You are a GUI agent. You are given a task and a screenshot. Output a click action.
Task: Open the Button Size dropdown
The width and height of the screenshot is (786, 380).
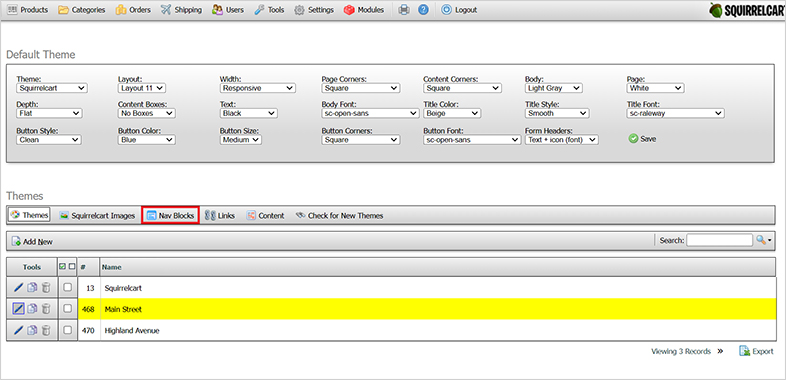pyautogui.click(x=241, y=140)
